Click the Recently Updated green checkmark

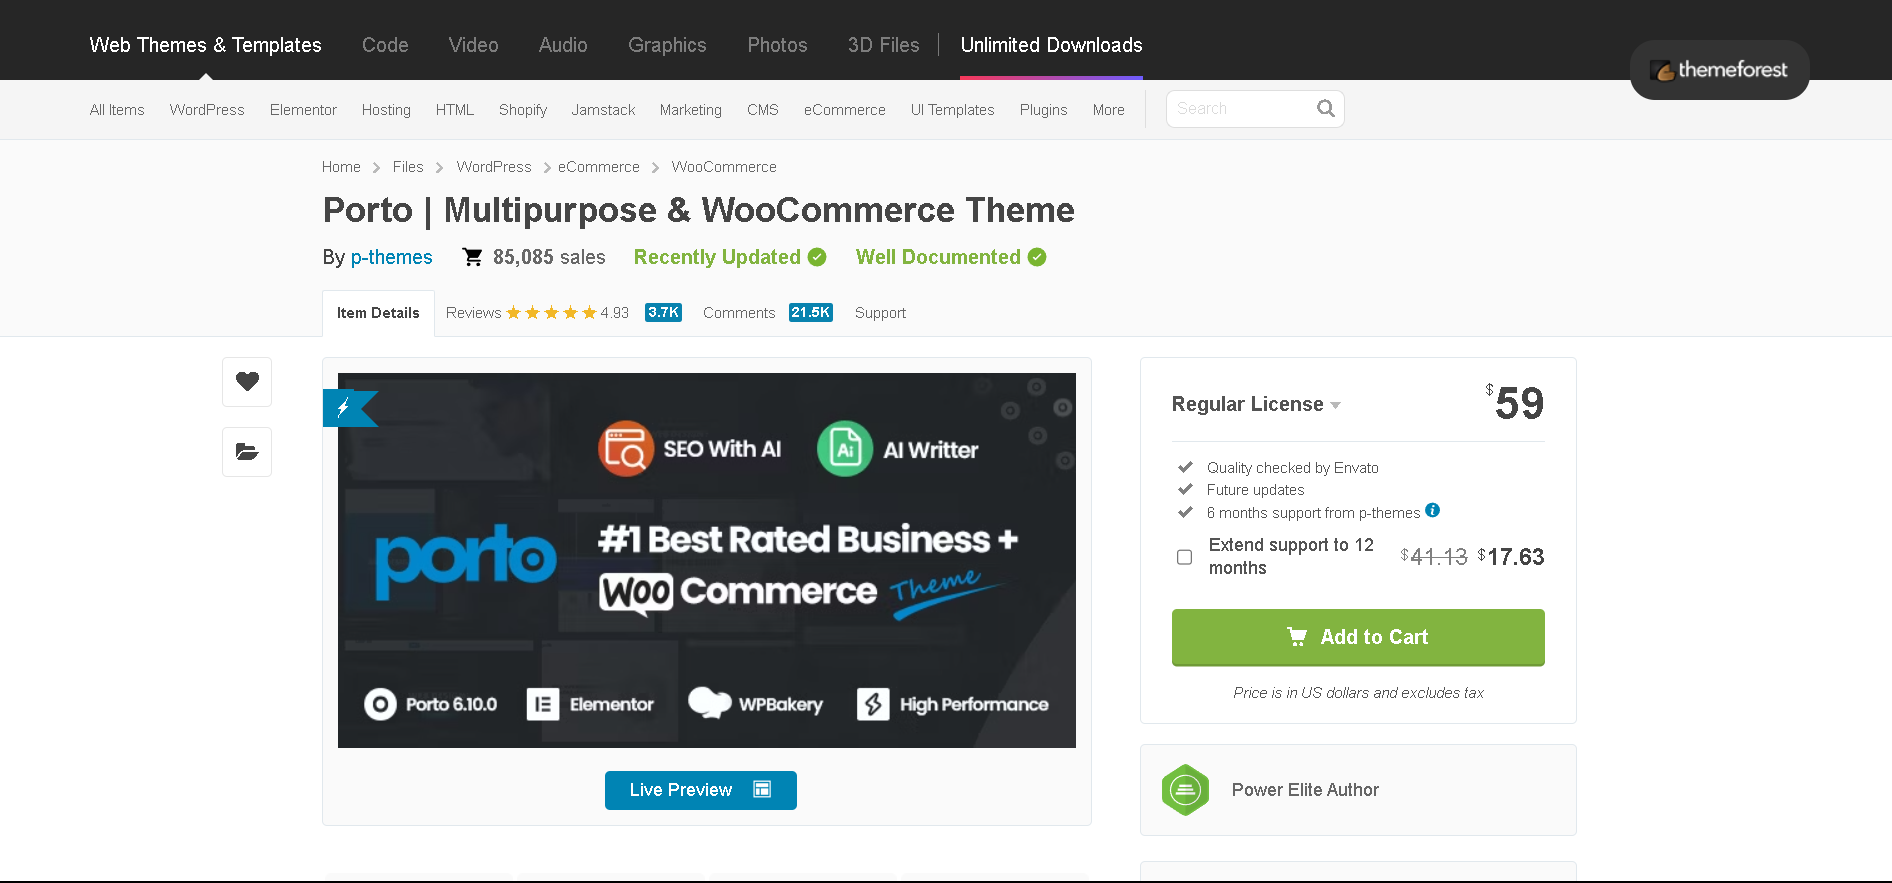pos(817,257)
